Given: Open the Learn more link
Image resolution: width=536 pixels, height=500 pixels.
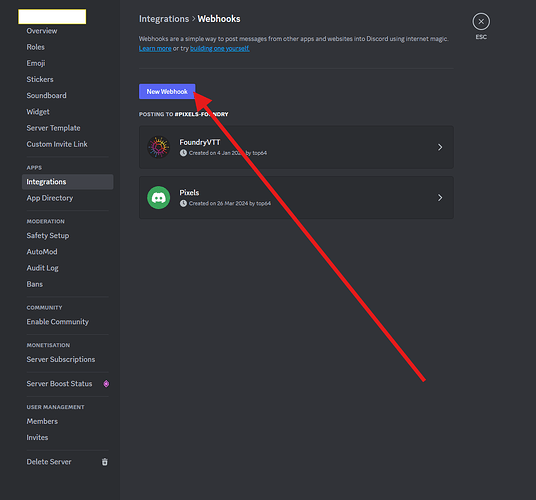Looking at the screenshot, I should click(155, 49).
